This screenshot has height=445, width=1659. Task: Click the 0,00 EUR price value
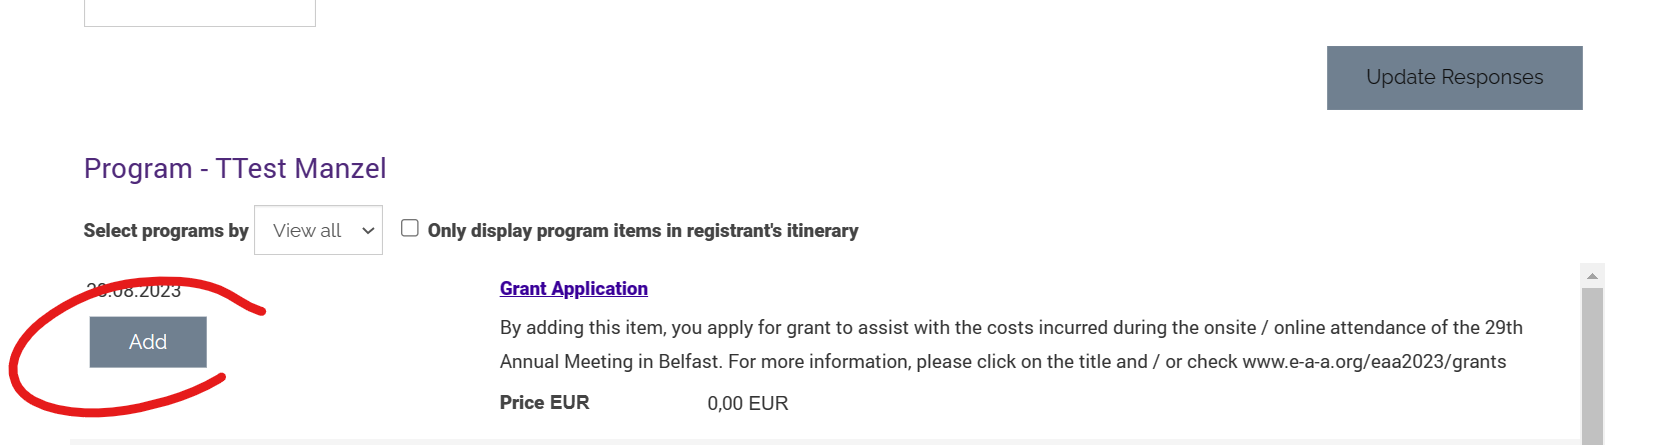(x=748, y=404)
